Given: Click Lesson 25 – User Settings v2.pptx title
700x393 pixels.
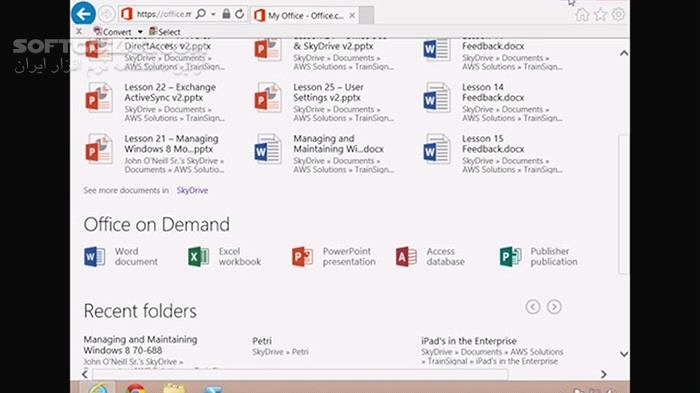Looking at the screenshot, I should [329, 92].
